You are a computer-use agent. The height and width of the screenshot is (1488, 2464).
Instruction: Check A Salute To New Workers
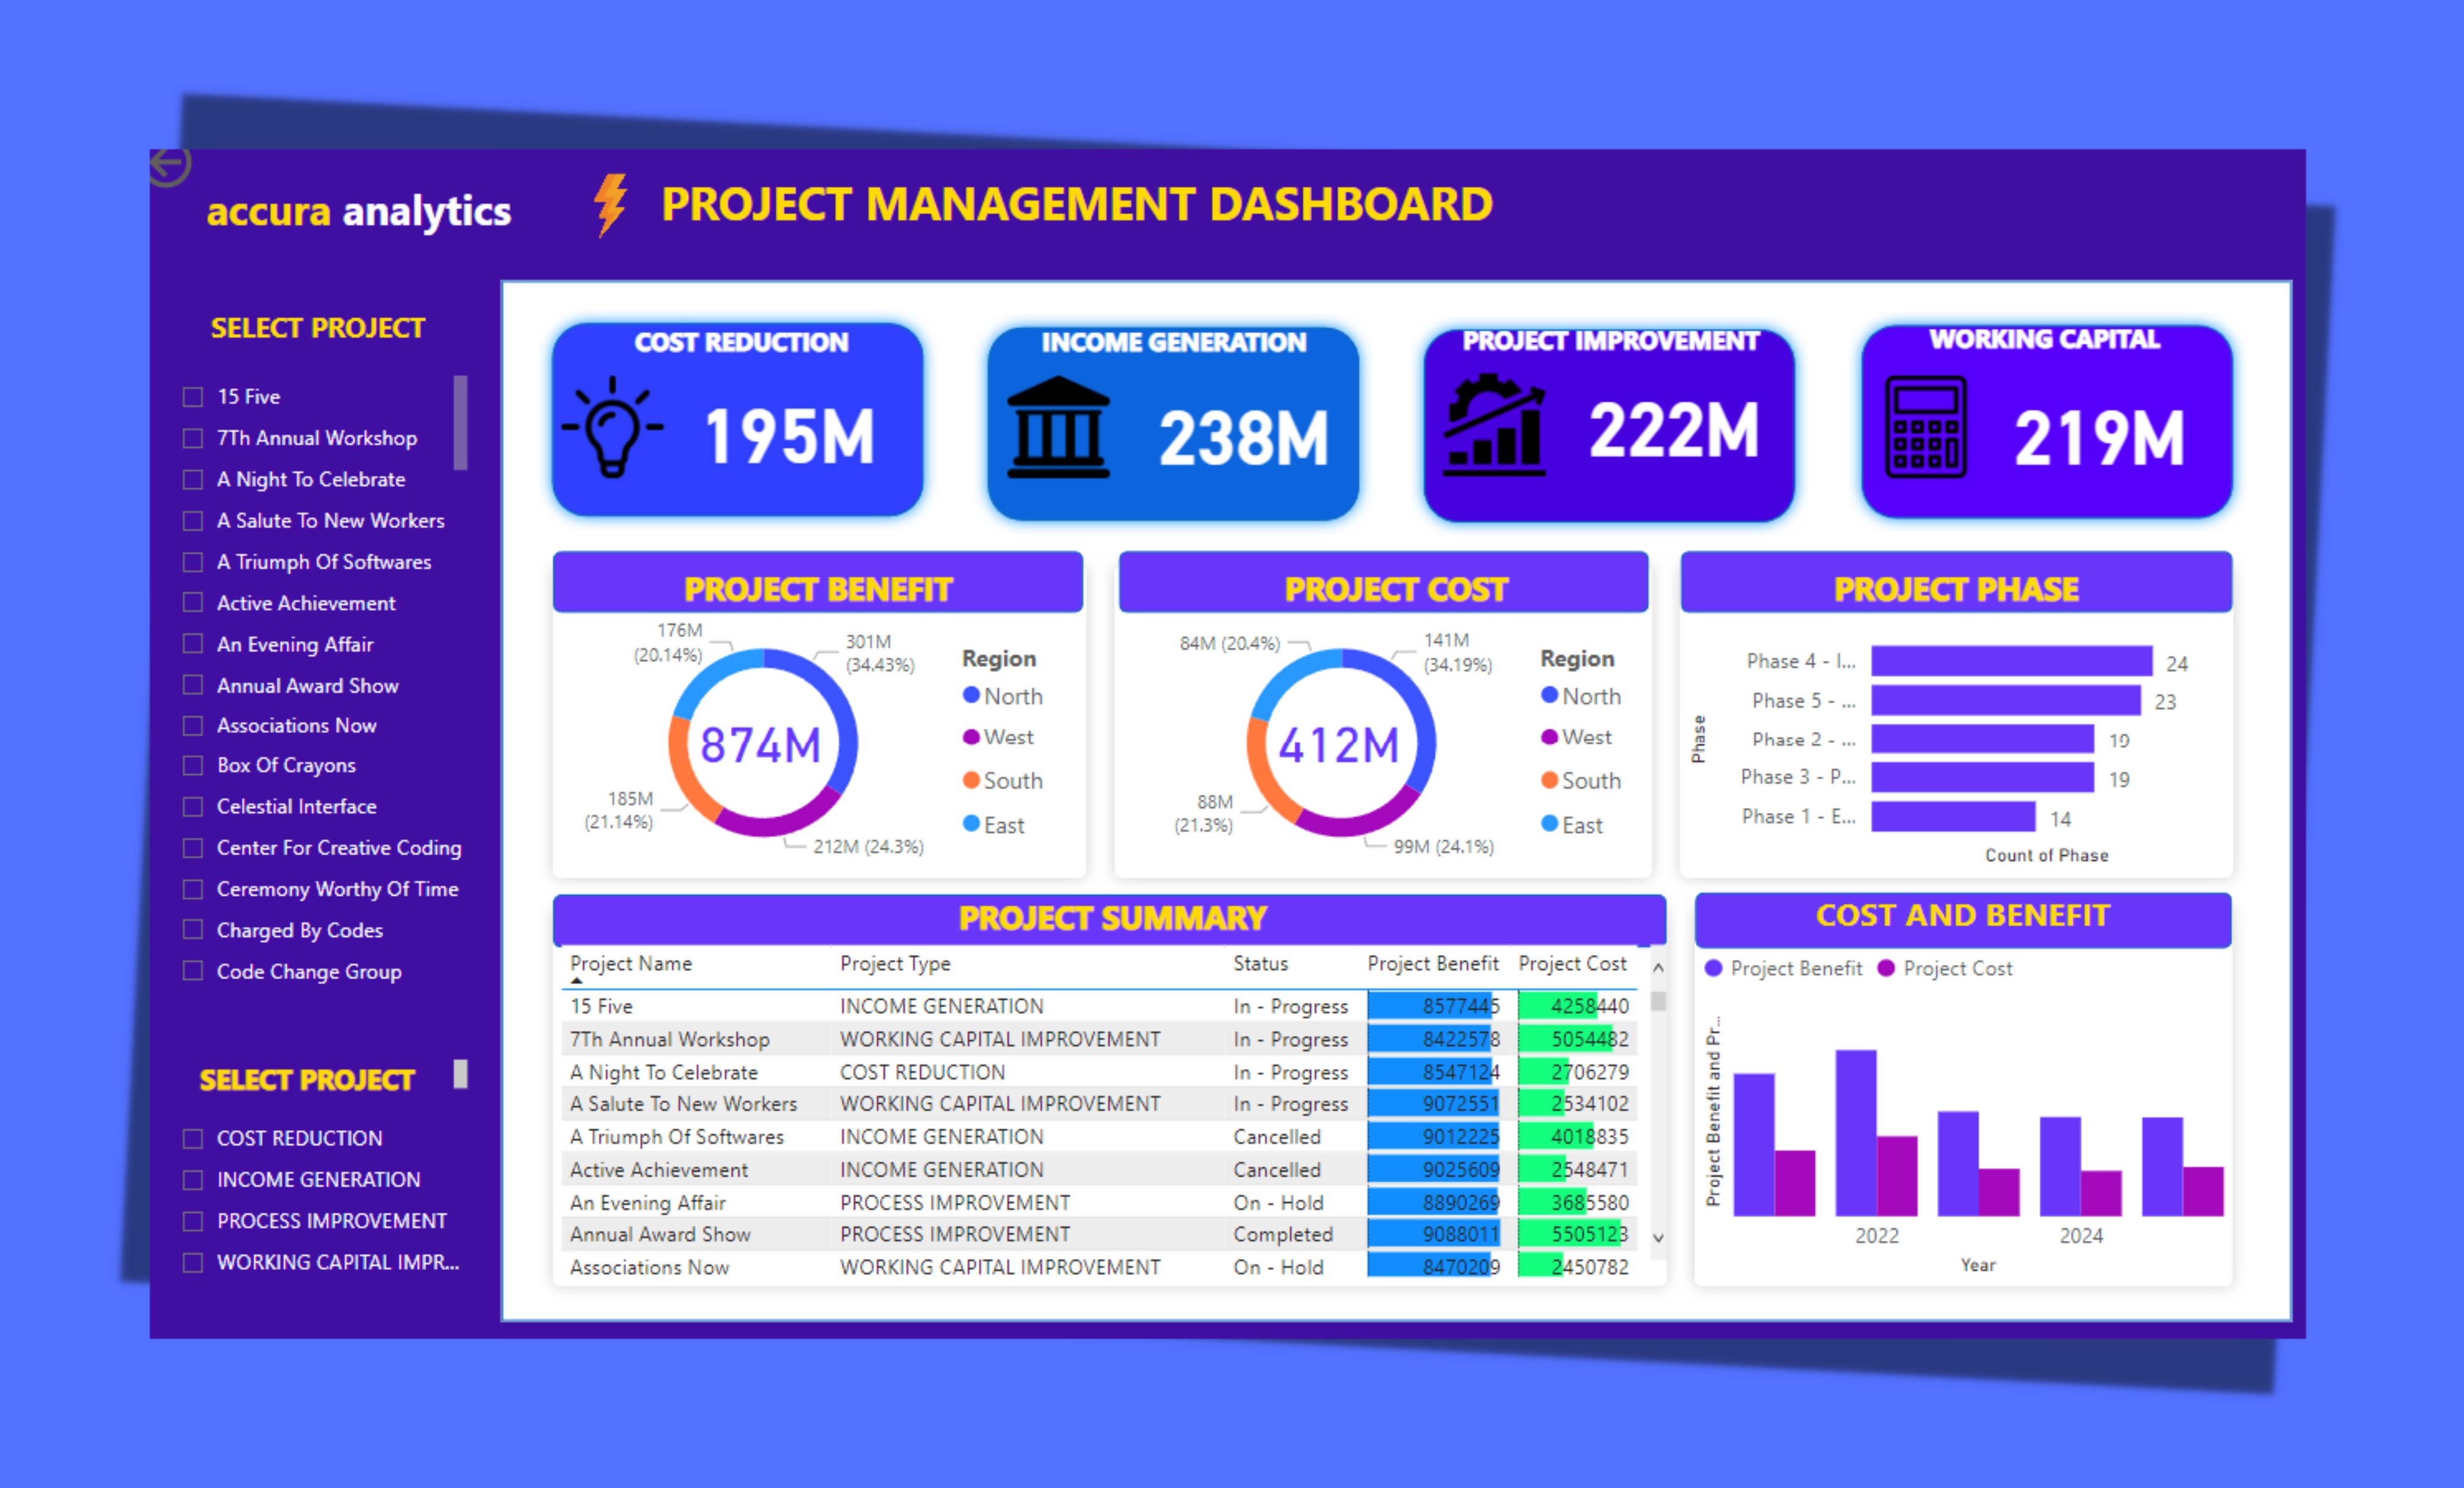[193, 520]
